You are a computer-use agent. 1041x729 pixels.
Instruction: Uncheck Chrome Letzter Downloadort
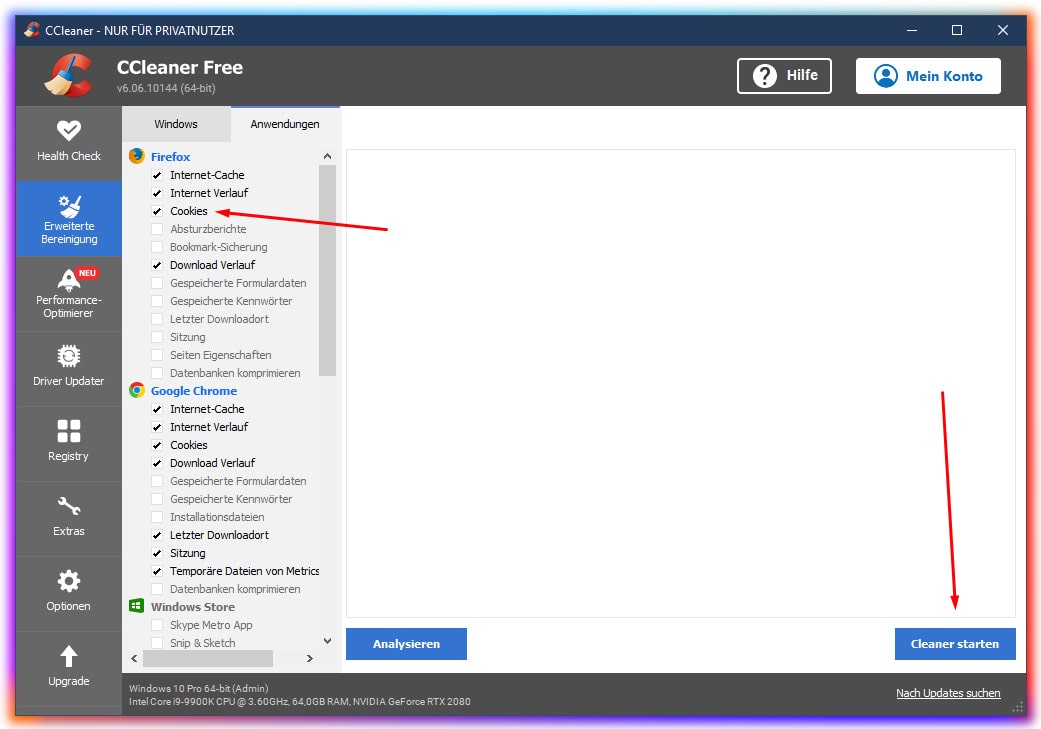157,534
